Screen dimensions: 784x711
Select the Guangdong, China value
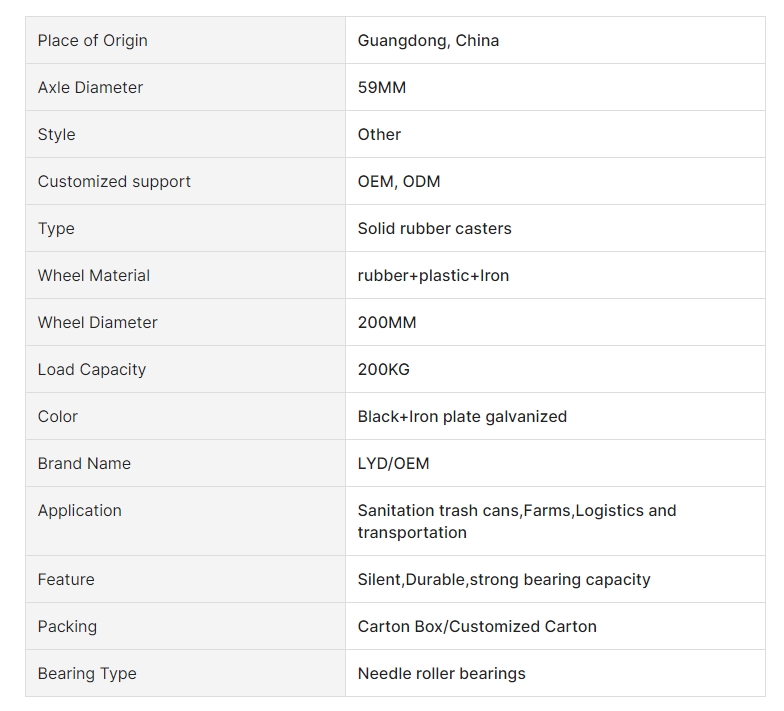[428, 40]
